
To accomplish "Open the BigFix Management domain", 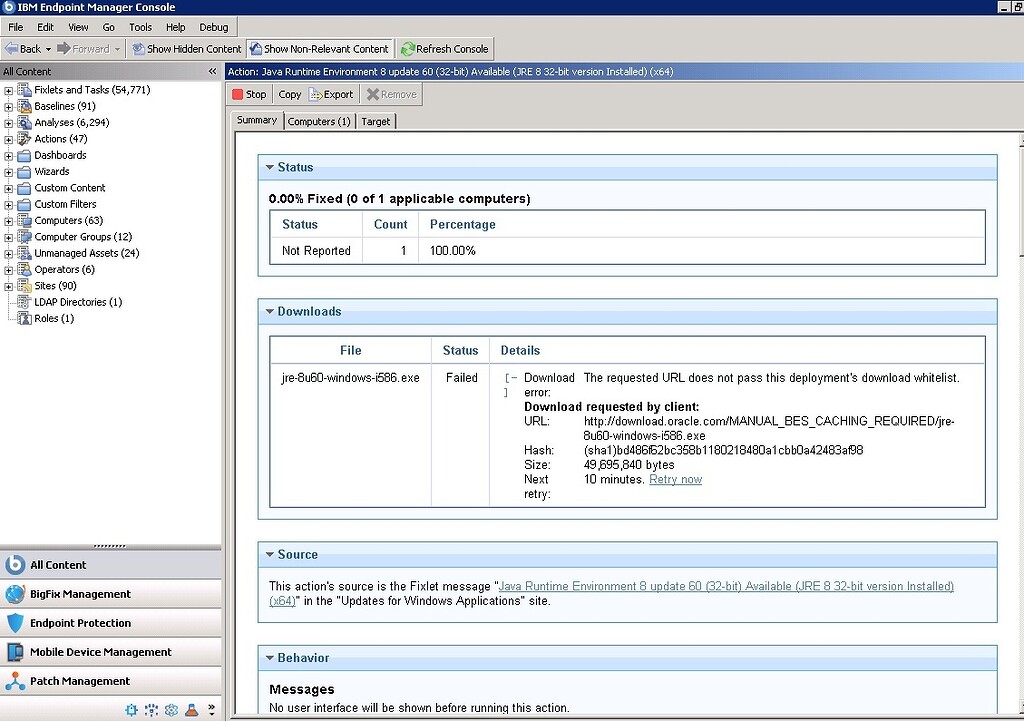I will [x=80, y=594].
